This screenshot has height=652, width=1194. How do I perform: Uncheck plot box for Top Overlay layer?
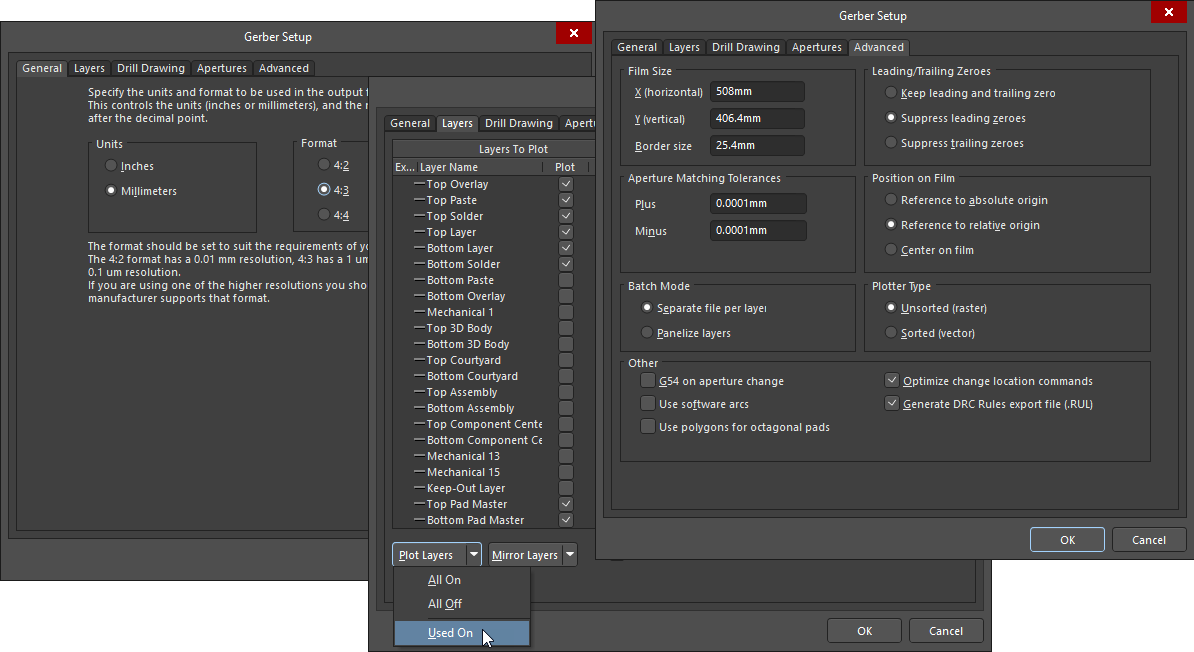coord(566,184)
